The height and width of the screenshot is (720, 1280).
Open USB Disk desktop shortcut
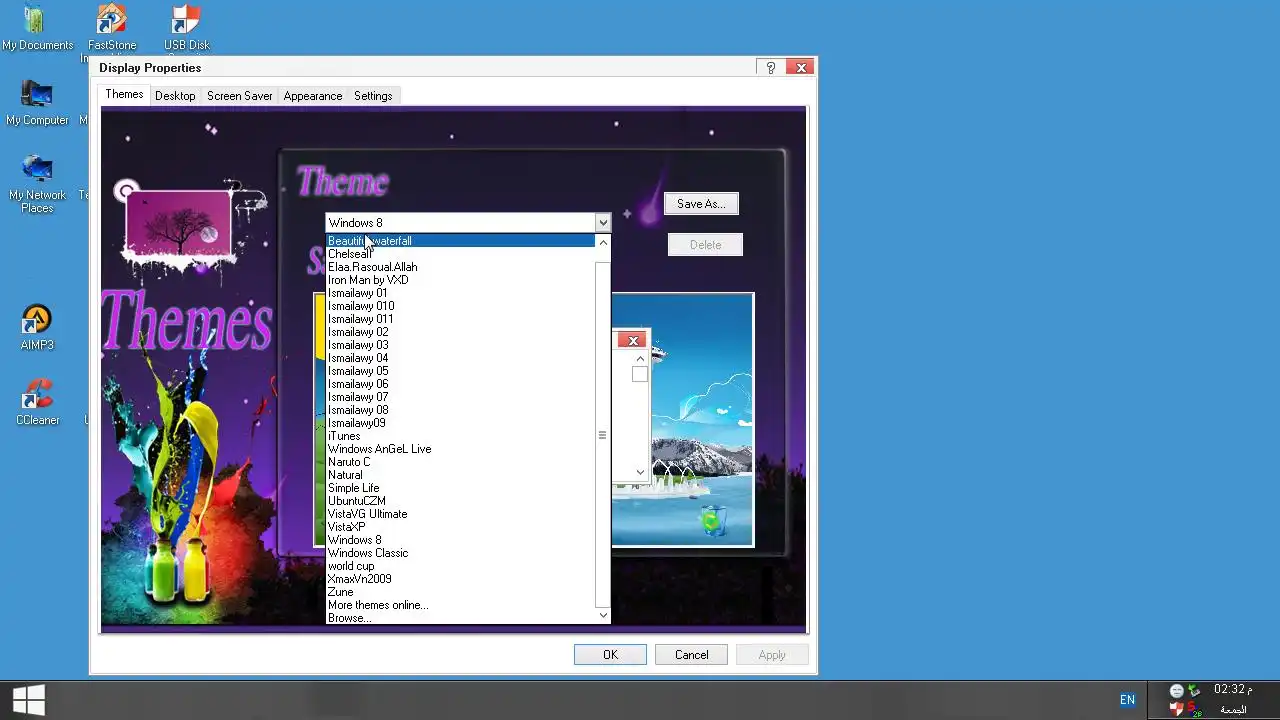[187, 28]
